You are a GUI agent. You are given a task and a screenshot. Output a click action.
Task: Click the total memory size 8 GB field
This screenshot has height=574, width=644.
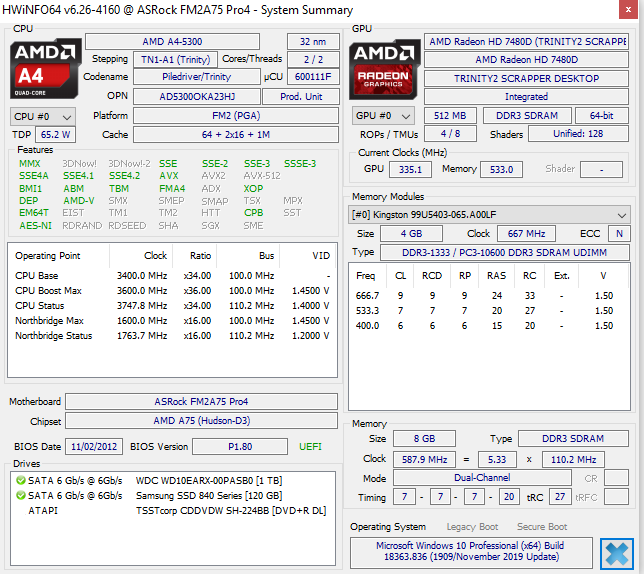pyautogui.click(x=424, y=439)
